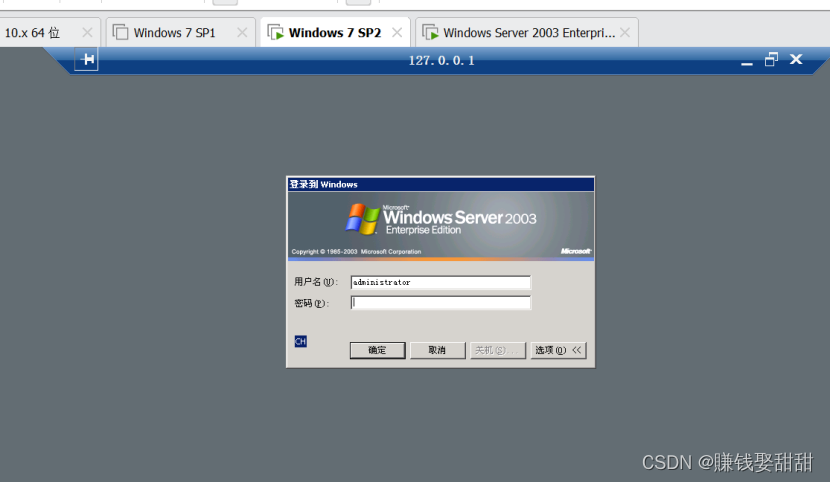Select the Windows 7 SP2 tab
Image resolution: width=830 pixels, height=483 pixels.
click(335, 33)
